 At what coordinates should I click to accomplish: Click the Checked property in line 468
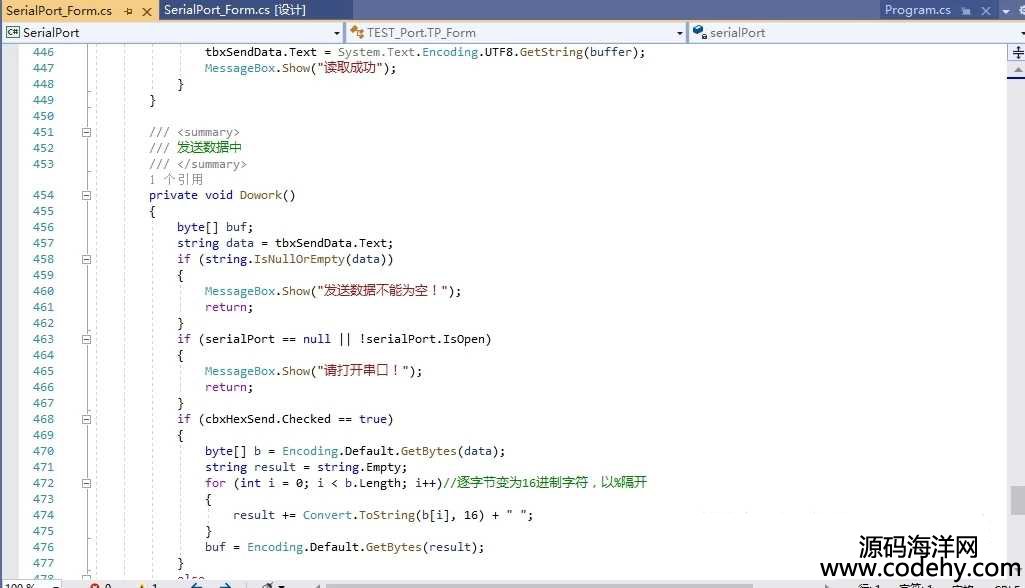point(306,419)
